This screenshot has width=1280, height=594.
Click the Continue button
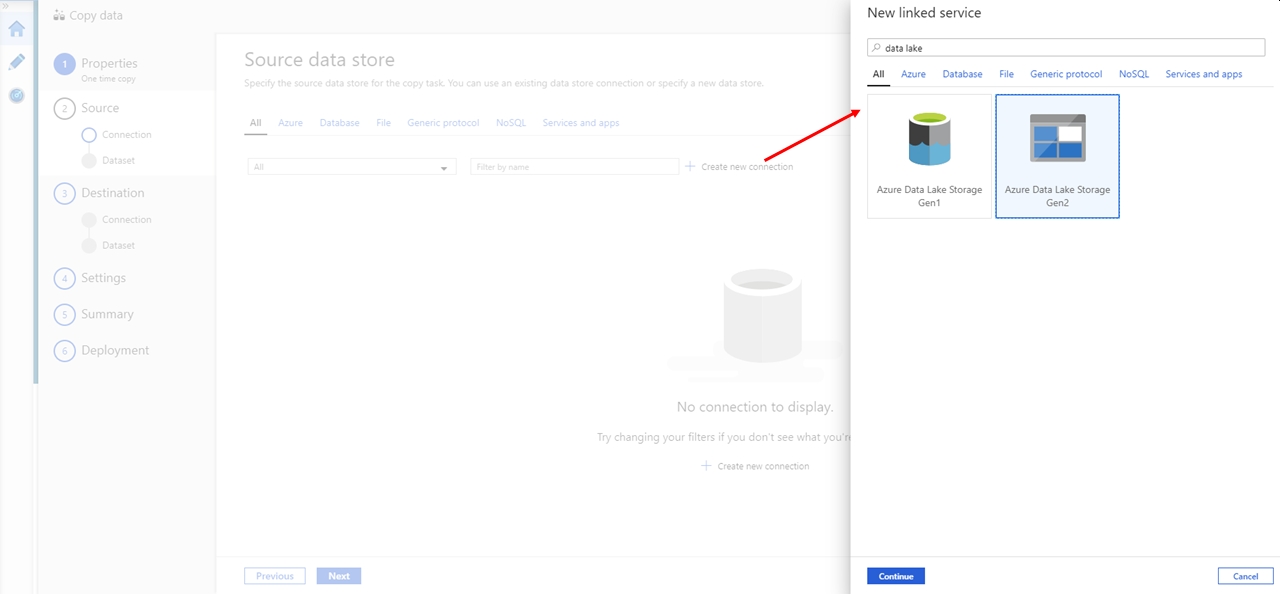point(895,575)
